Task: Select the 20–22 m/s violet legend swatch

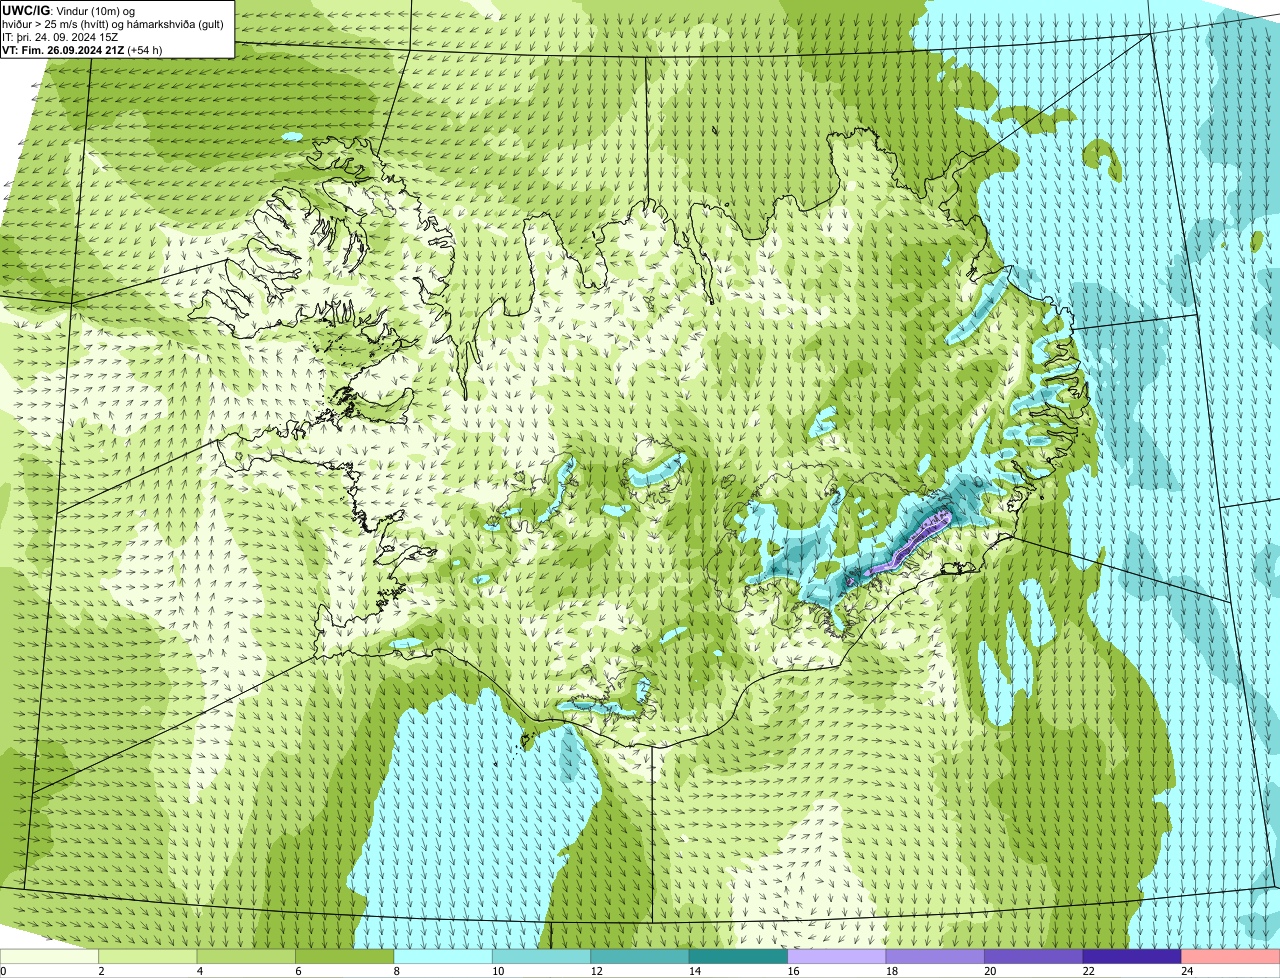Action: pyautogui.click(x=1034, y=956)
